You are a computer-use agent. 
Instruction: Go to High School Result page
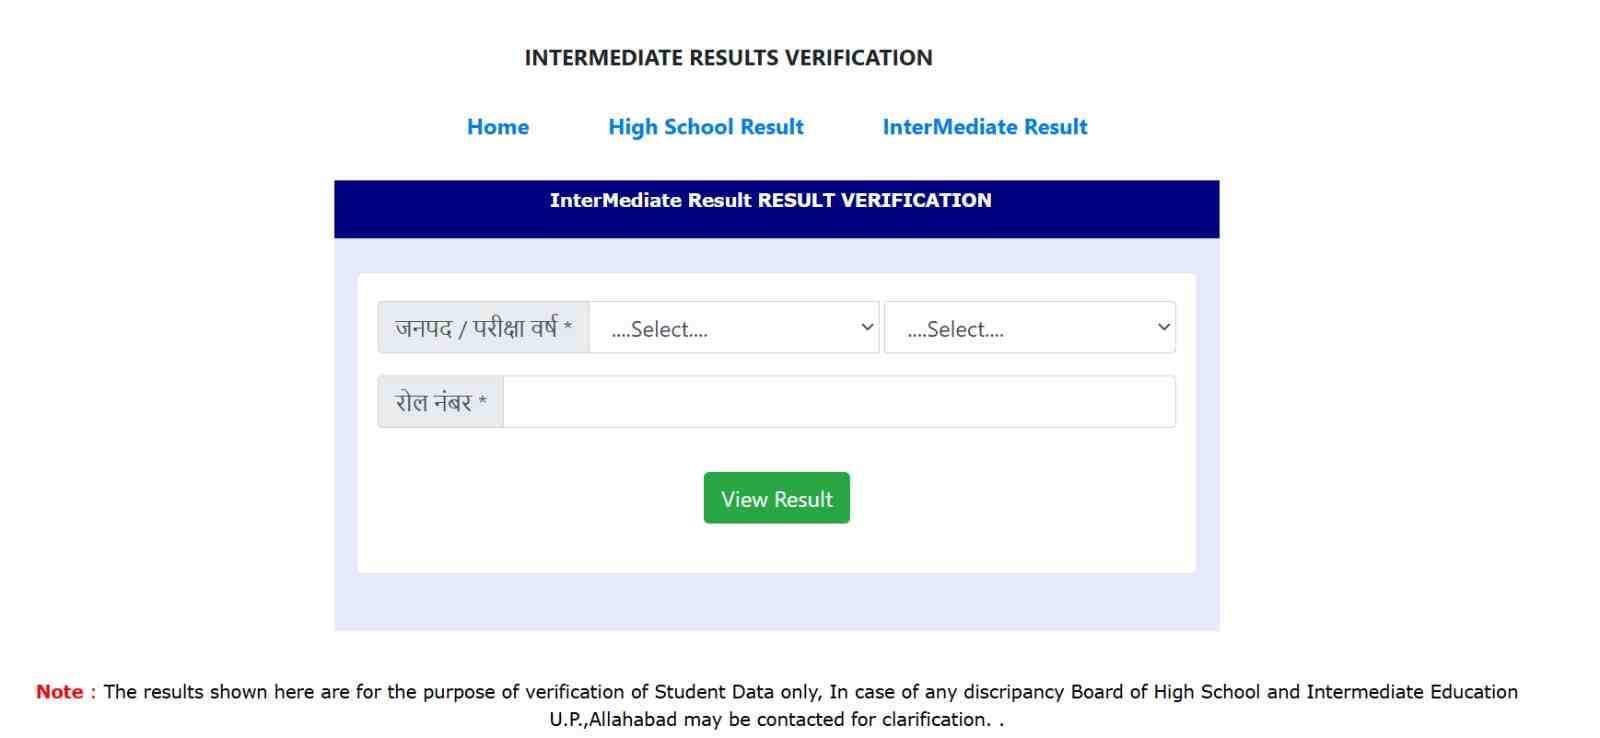[705, 127]
